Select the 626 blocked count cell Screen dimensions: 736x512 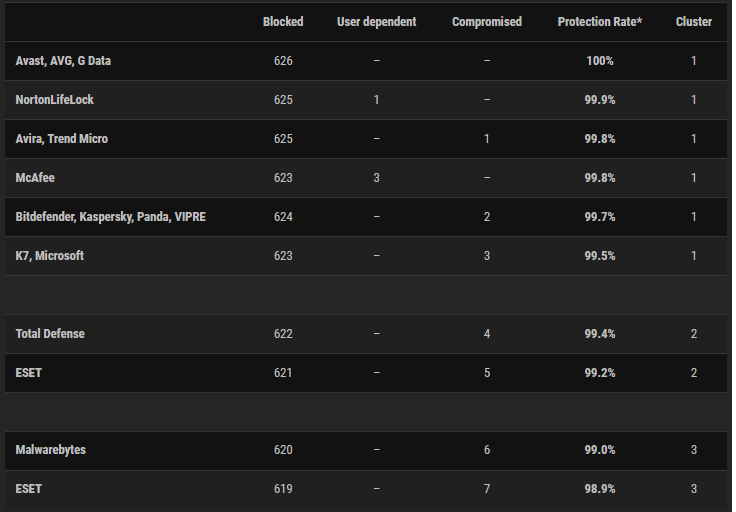[x=283, y=61]
